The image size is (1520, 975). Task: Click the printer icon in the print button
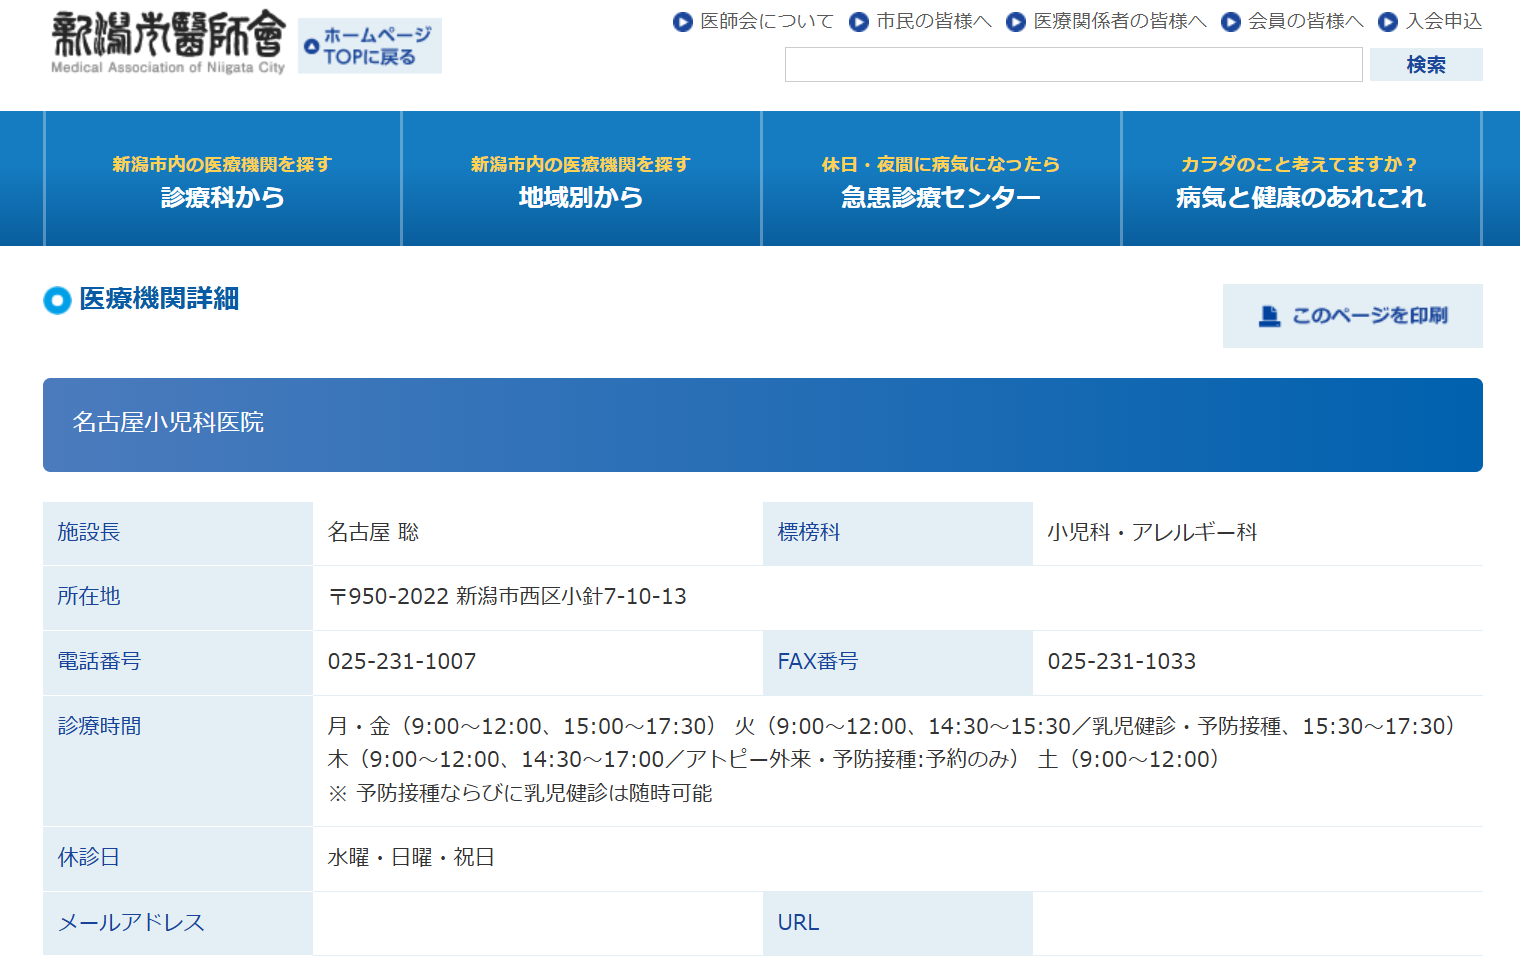coord(1269,316)
